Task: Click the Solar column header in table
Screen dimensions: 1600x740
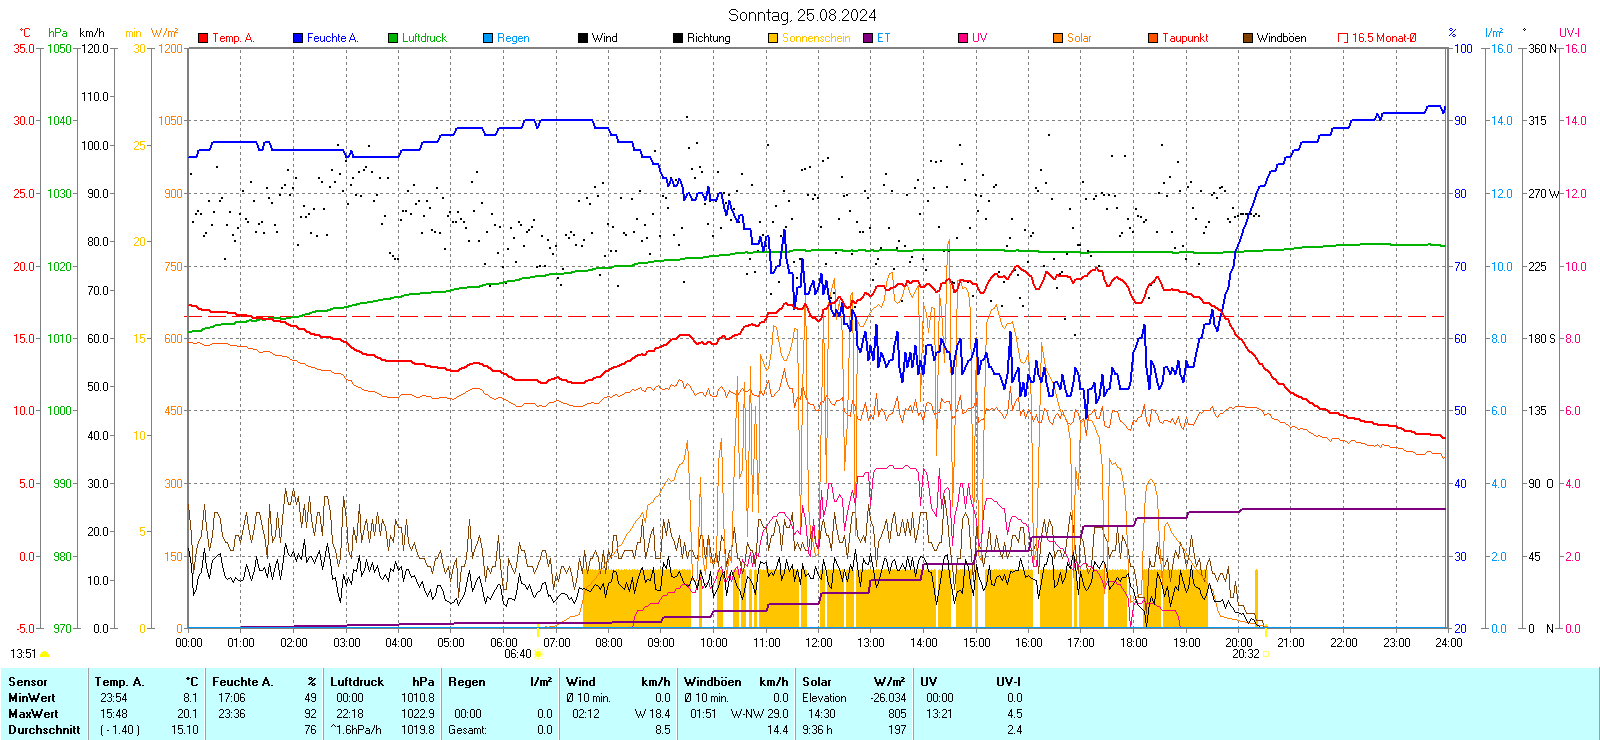Action: click(x=817, y=682)
